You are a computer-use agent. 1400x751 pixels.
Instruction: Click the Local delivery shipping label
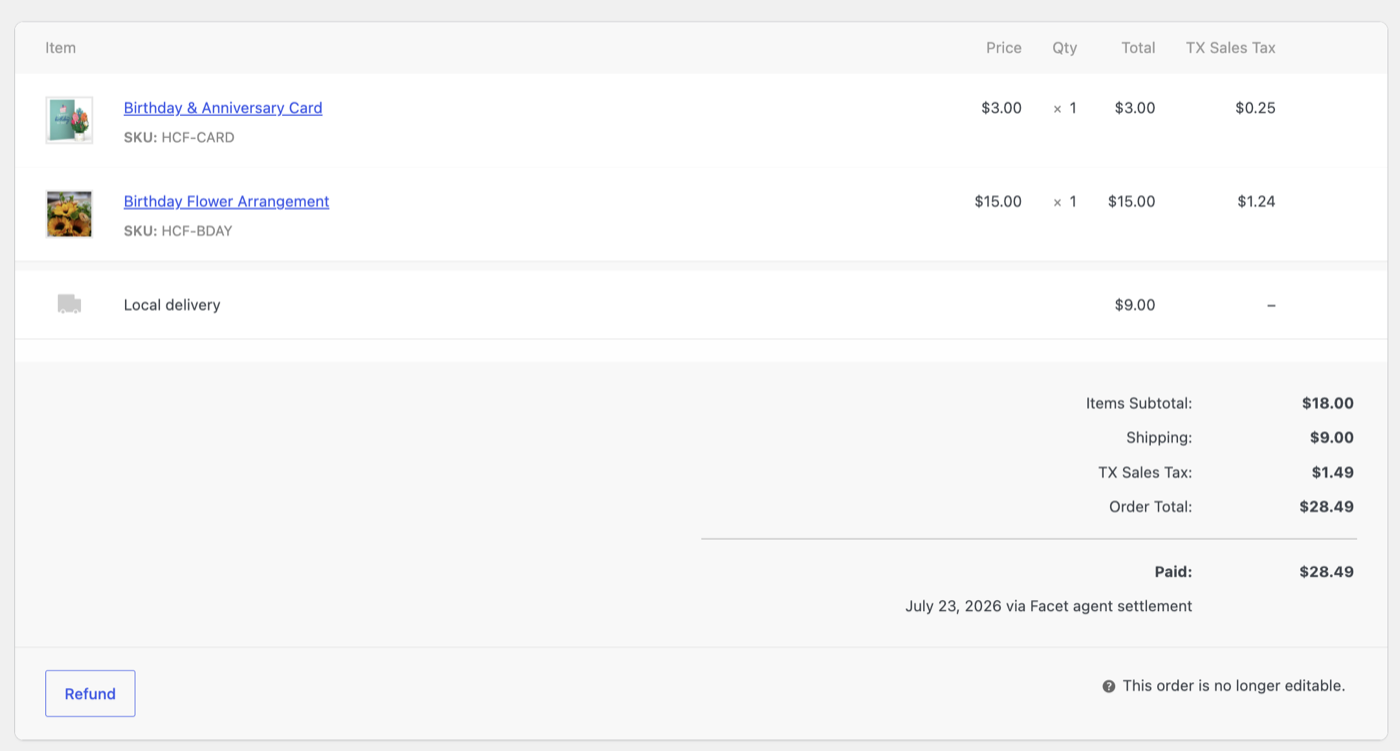(x=172, y=305)
